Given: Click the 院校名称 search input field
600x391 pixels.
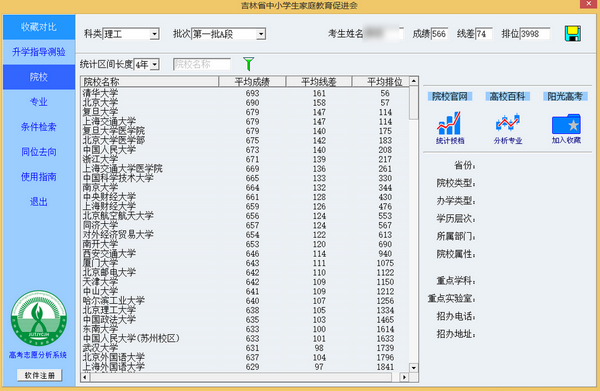Looking at the screenshot, I should 202,64.
